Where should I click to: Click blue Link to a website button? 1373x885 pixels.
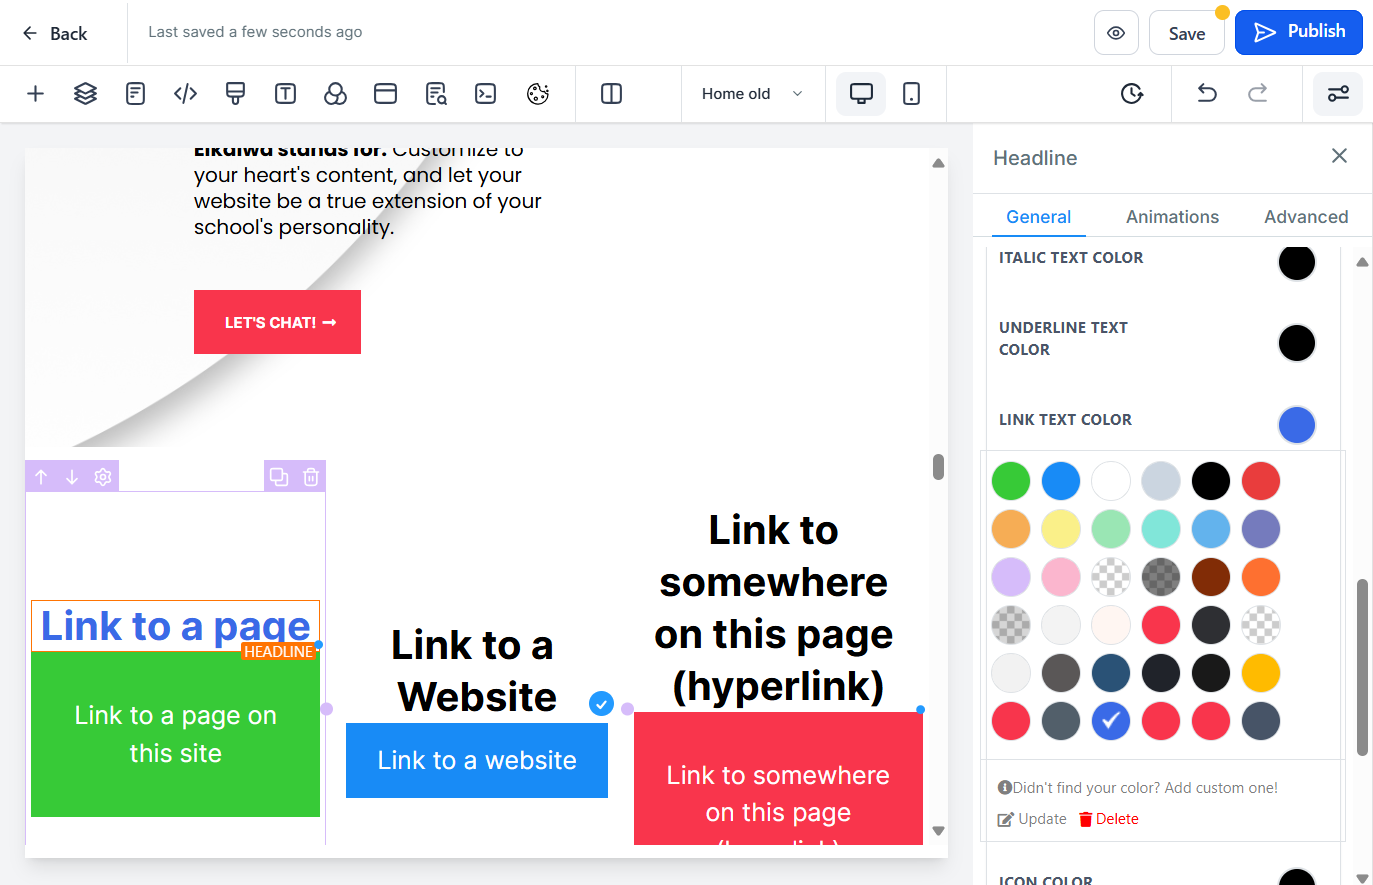click(x=477, y=760)
